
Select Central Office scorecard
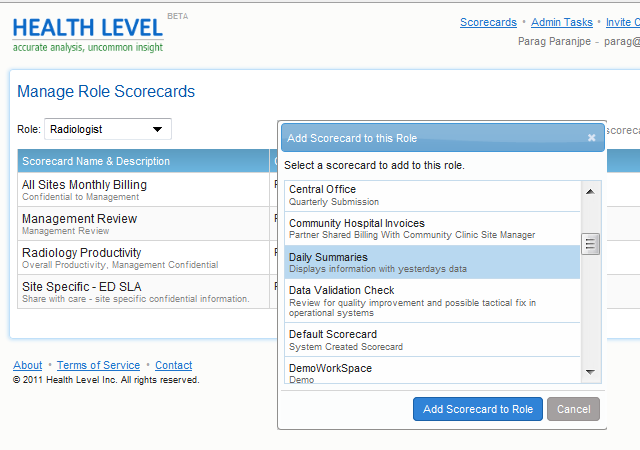(x=432, y=195)
